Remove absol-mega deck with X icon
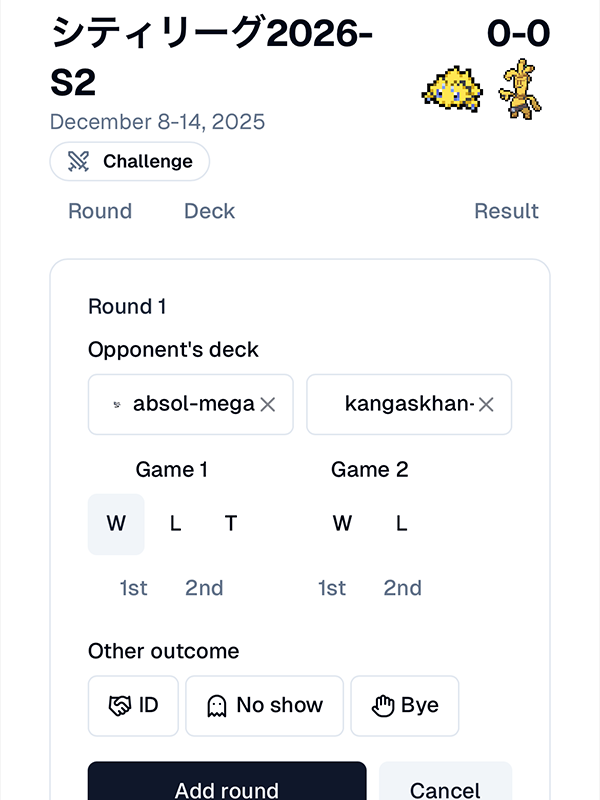 click(x=268, y=405)
